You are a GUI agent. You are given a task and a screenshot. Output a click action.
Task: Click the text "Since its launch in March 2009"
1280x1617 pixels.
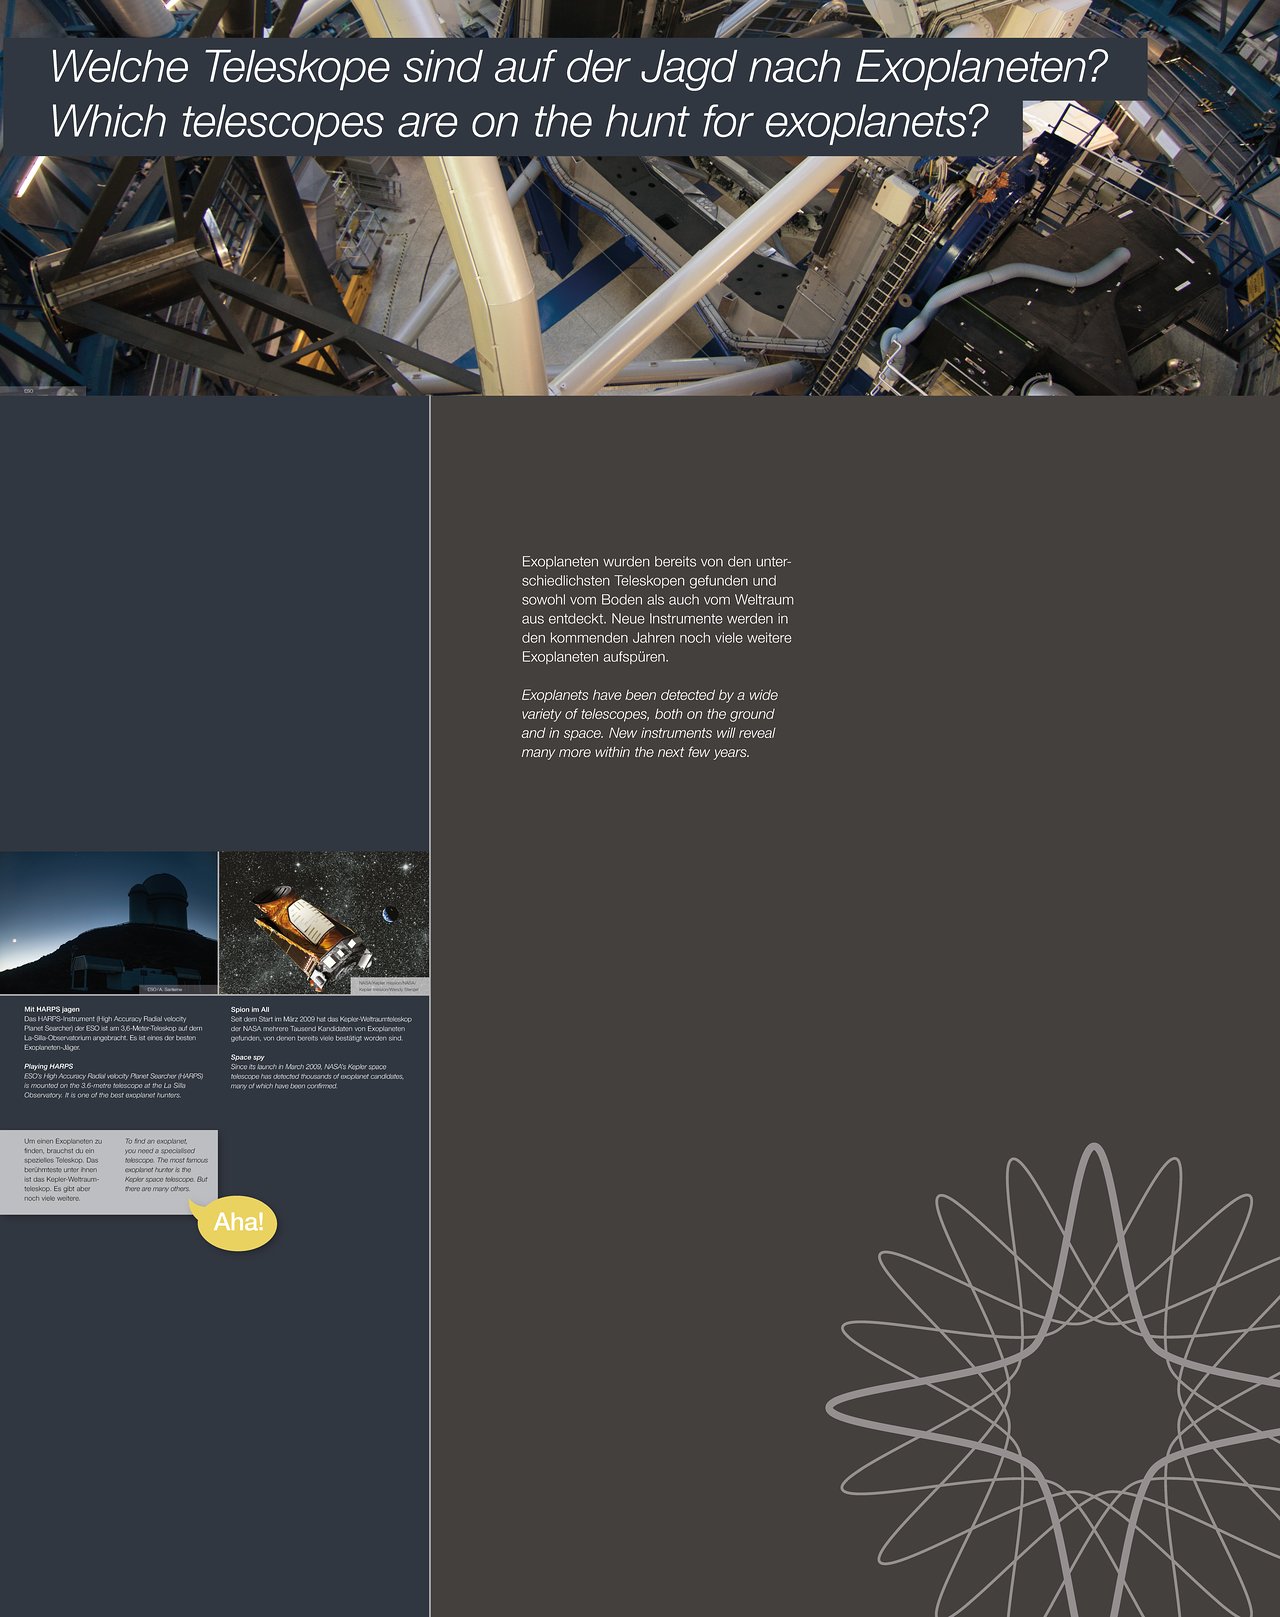point(318,1076)
